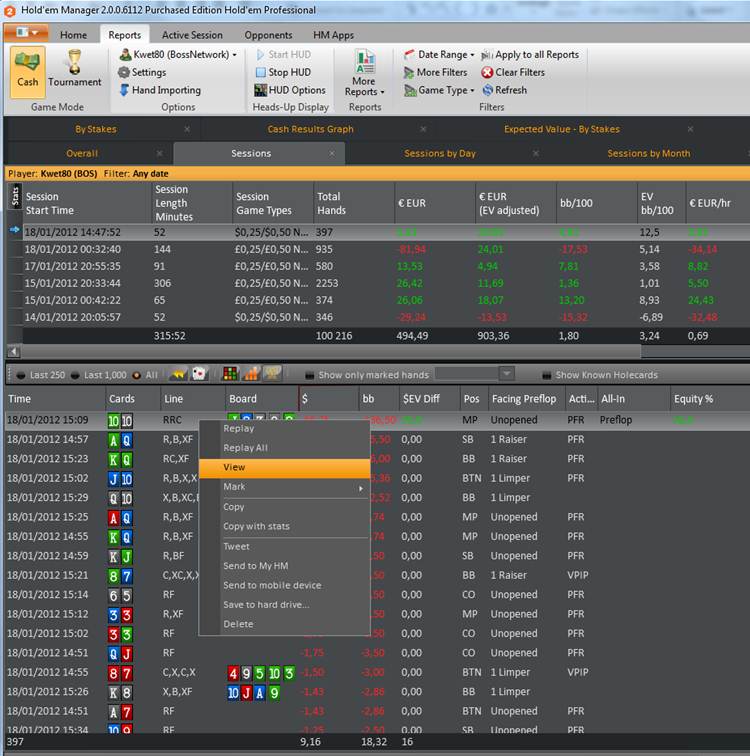Viewport: 750px width, 756px height.
Task: Open HUD Options
Action: [x=290, y=90]
